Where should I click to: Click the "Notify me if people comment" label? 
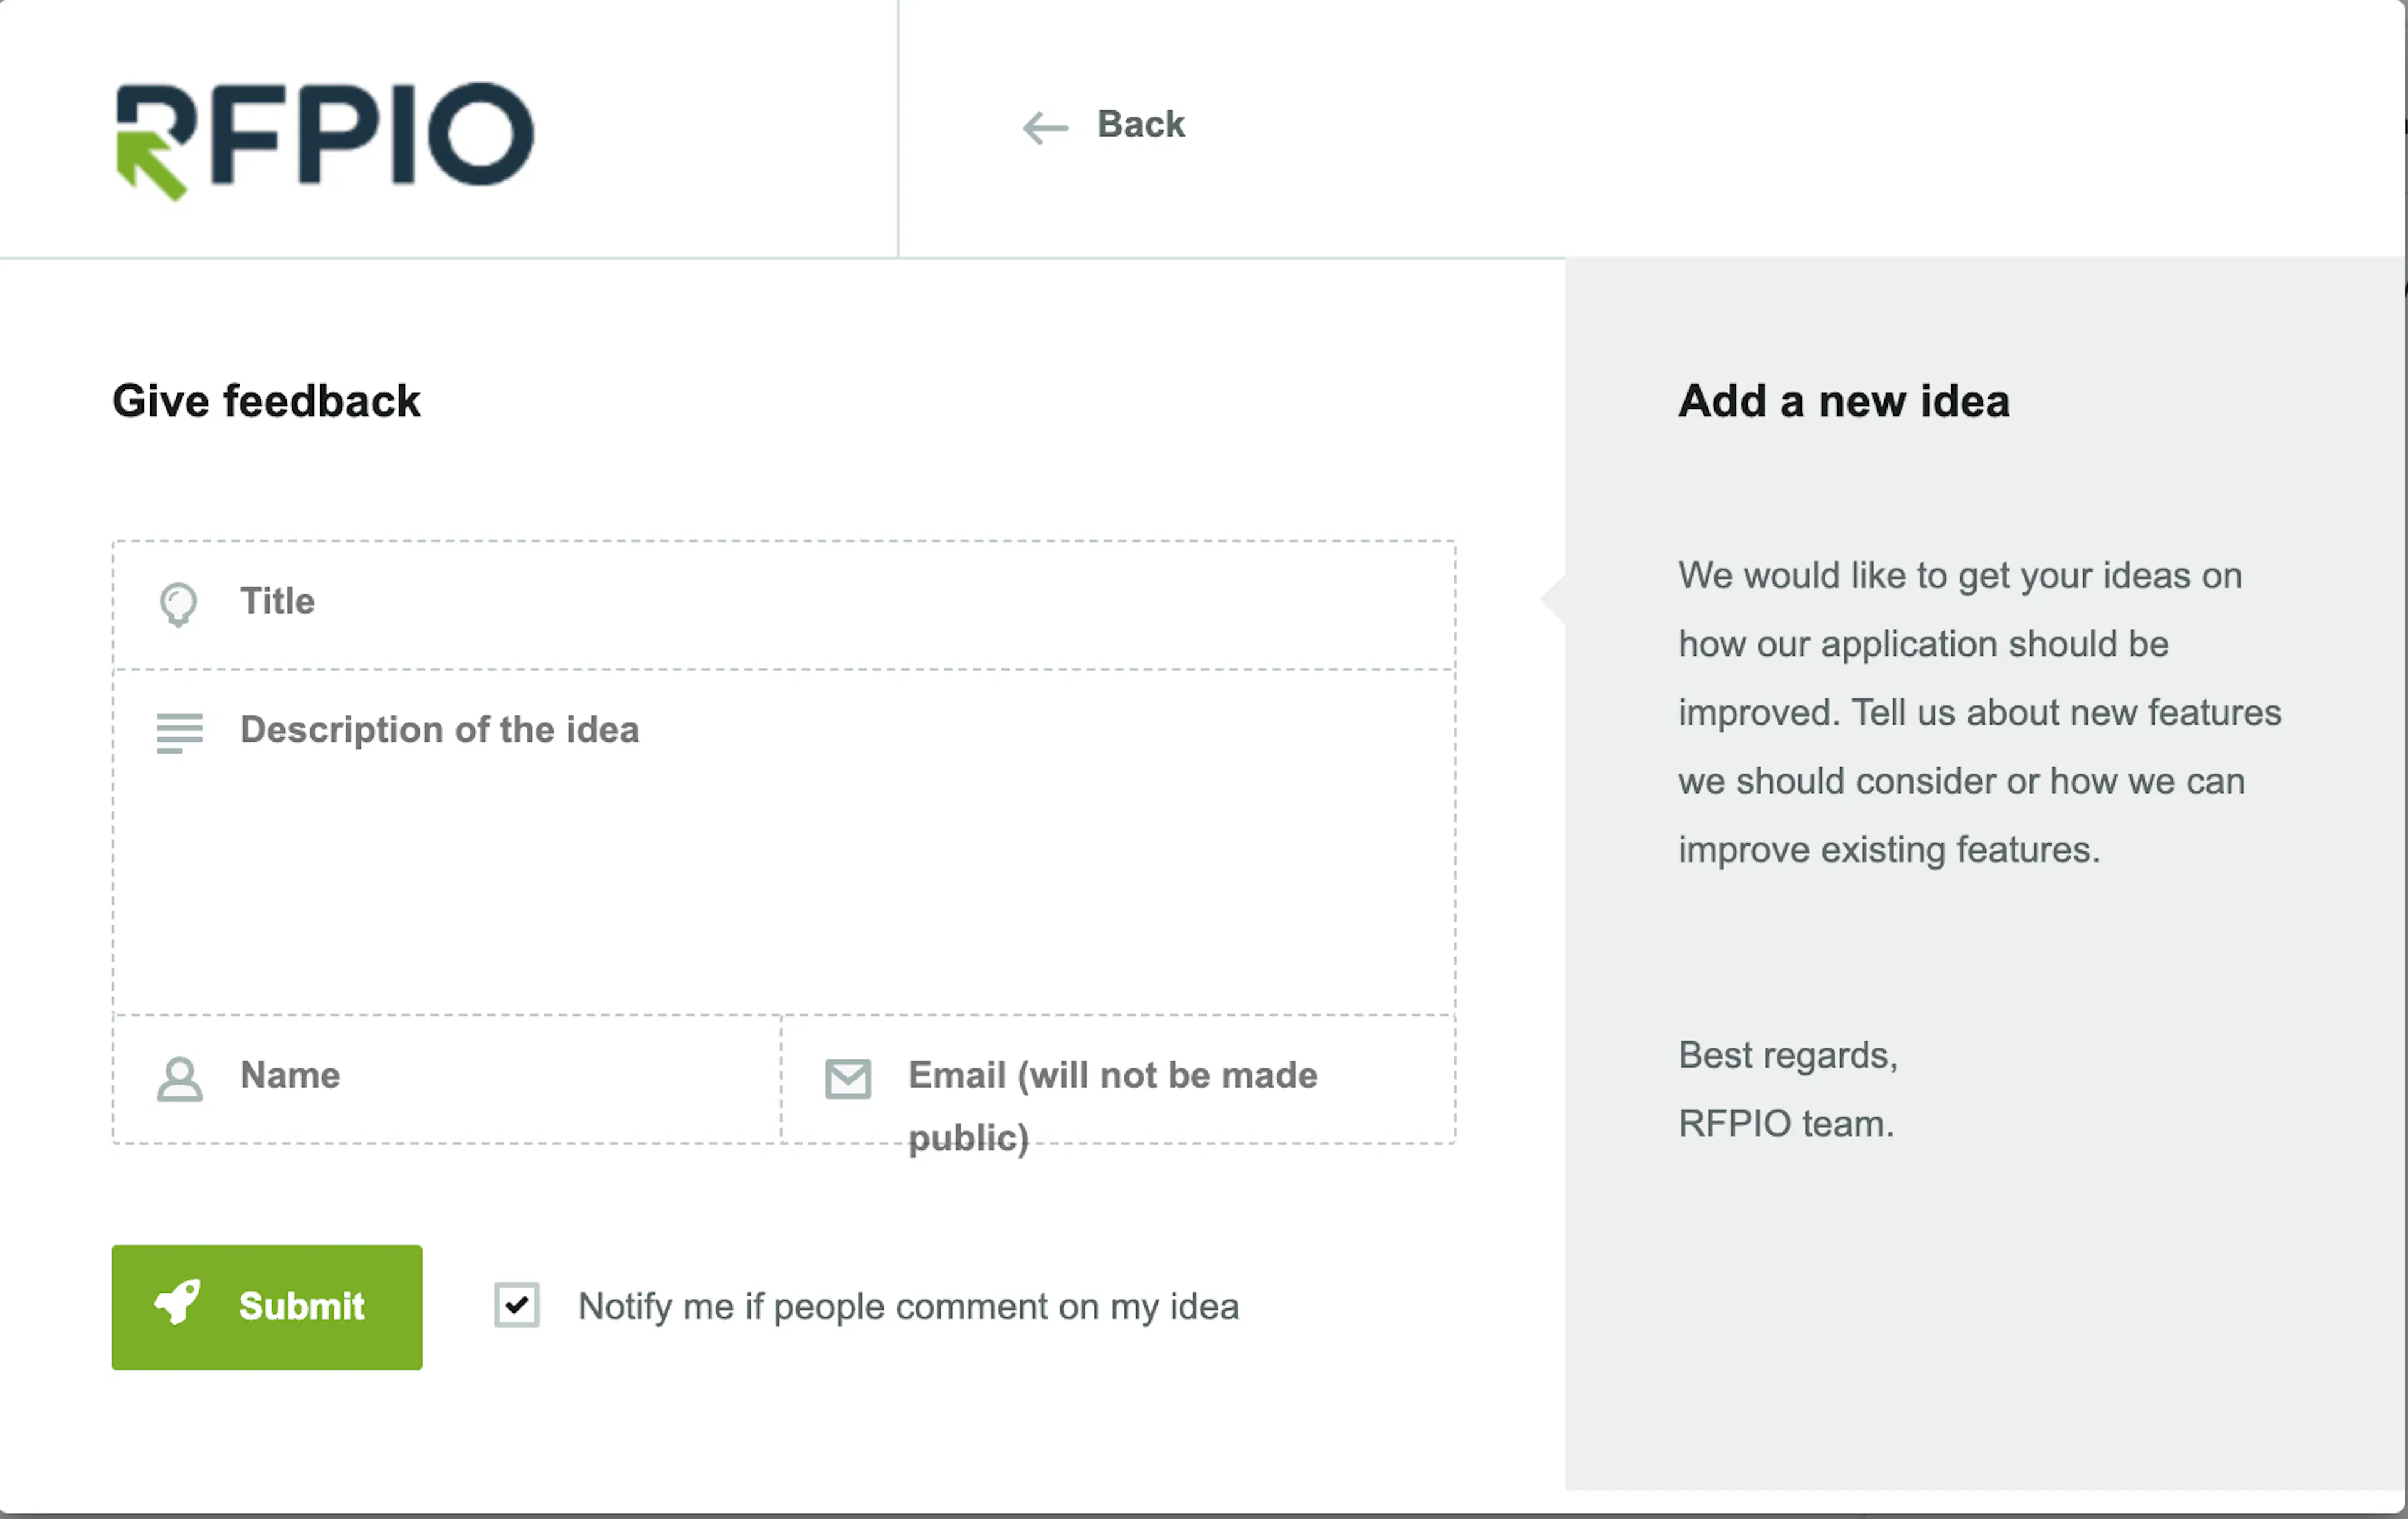pyautogui.click(x=908, y=1307)
